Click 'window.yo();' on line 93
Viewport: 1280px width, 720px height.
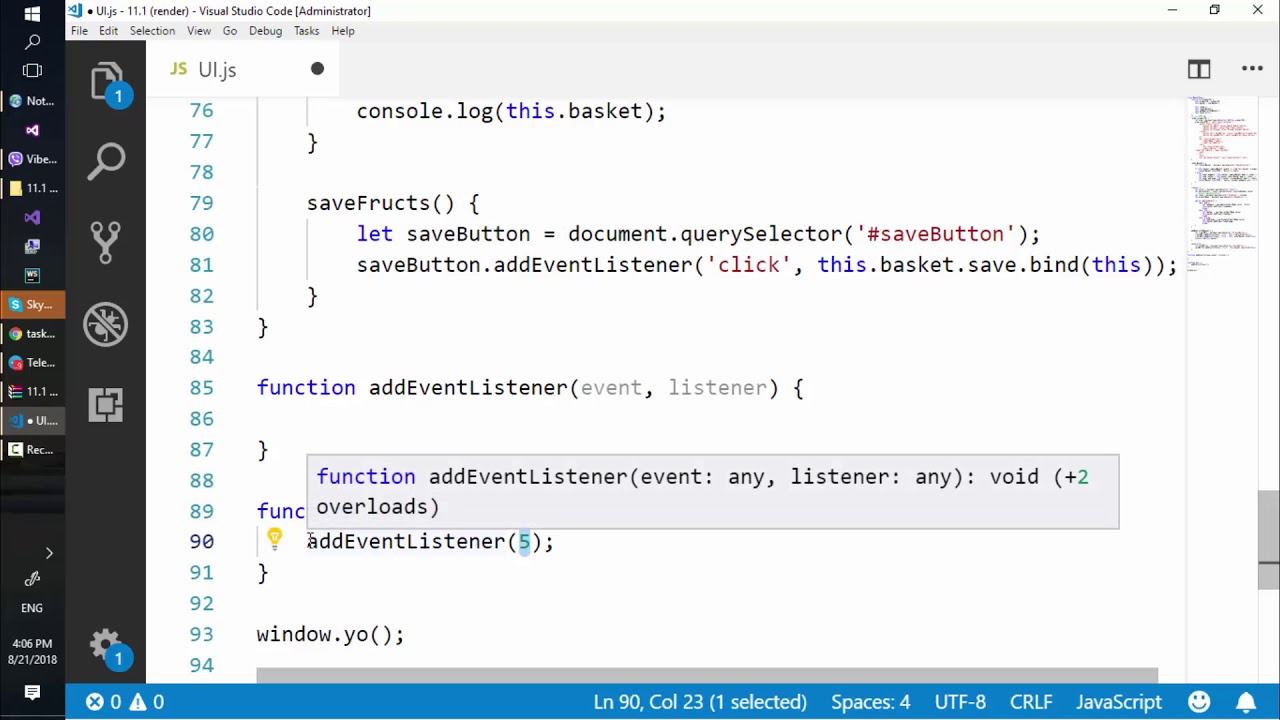coord(330,634)
